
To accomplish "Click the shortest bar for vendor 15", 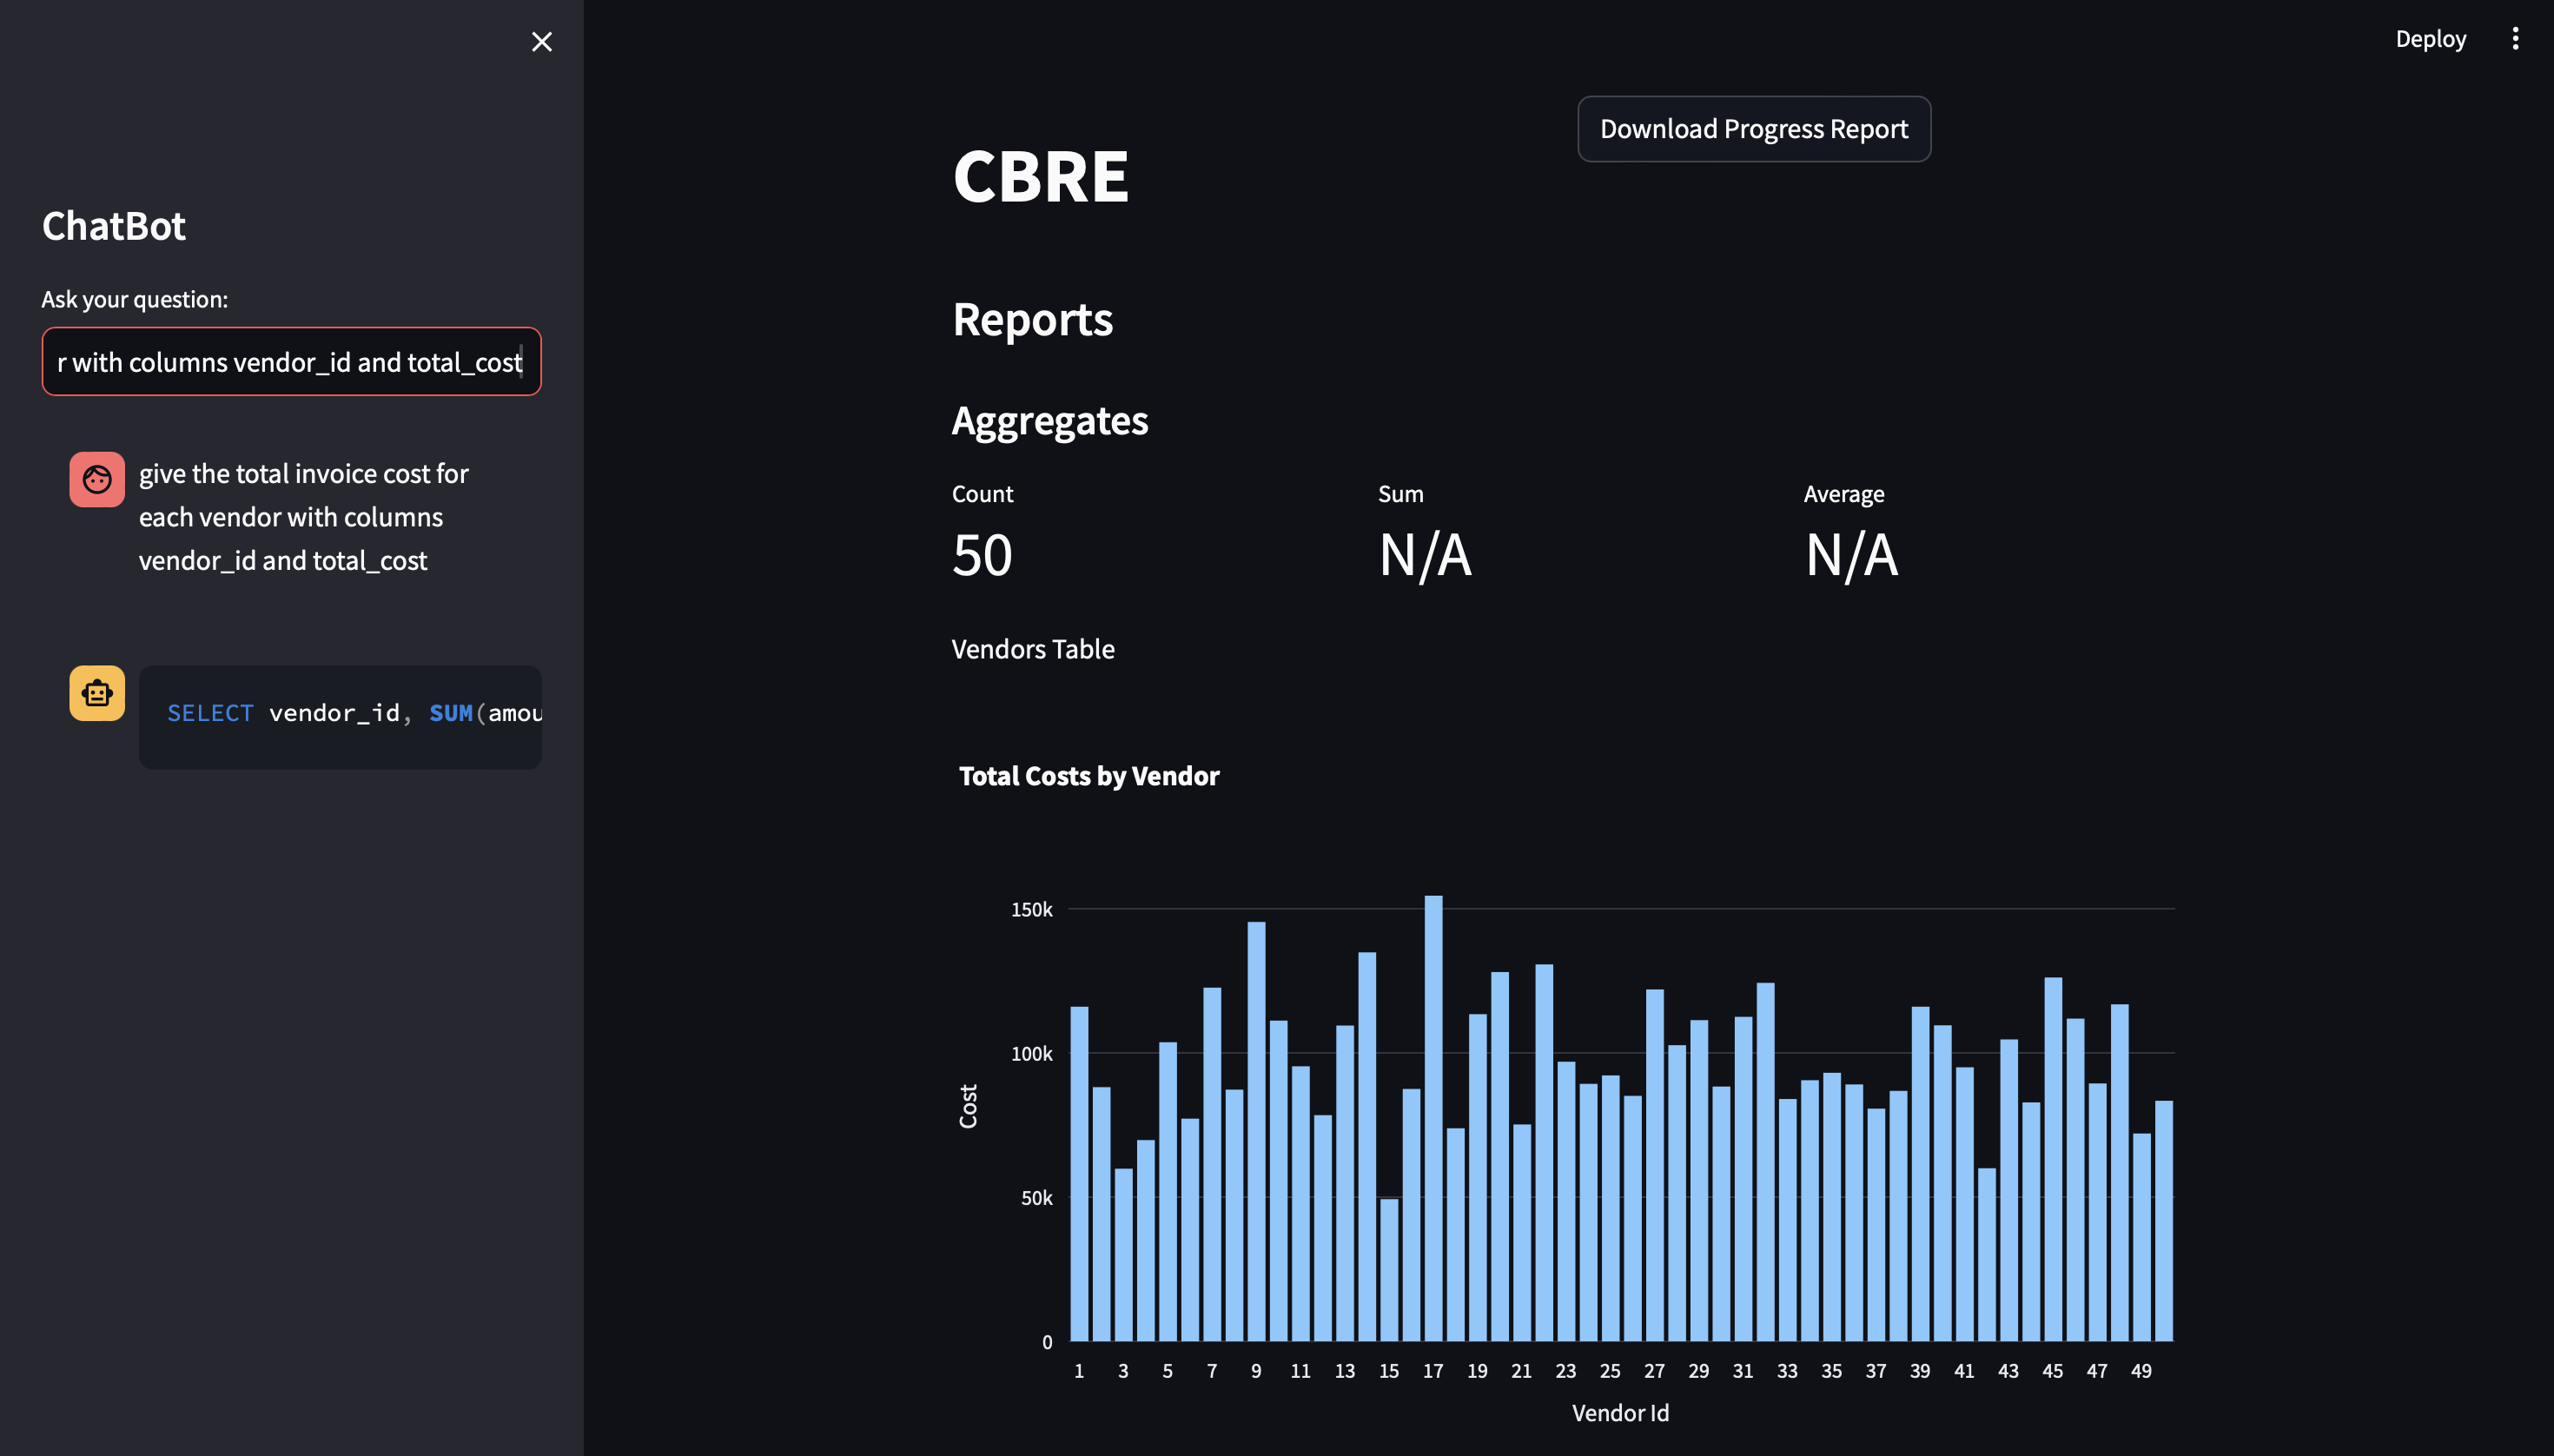I will [x=1389, y=1270].
